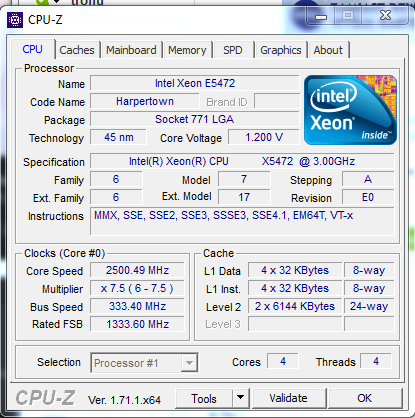This screenshot has width=415, height=418.
Task: Click the Intel Xeon inside logo
Action: pyautogui.click(x=350, y=110)
